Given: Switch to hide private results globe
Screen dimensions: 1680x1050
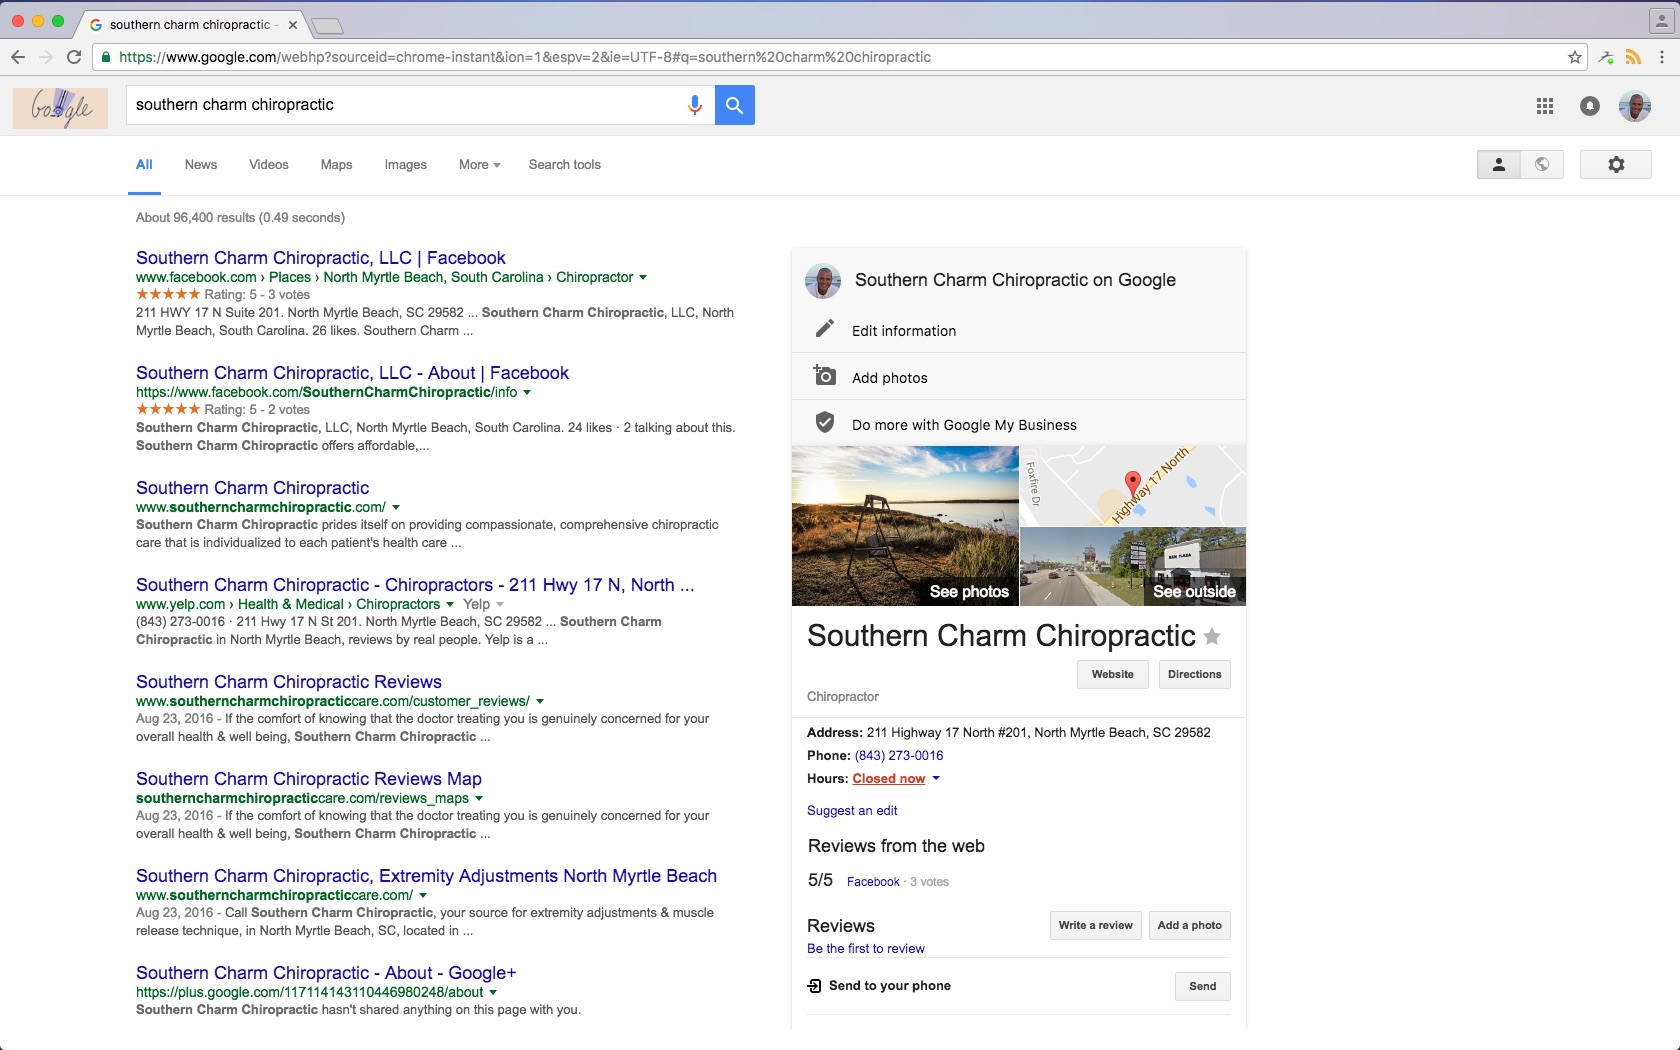Looking at the screenshot, I should (x=1542, y=165).
